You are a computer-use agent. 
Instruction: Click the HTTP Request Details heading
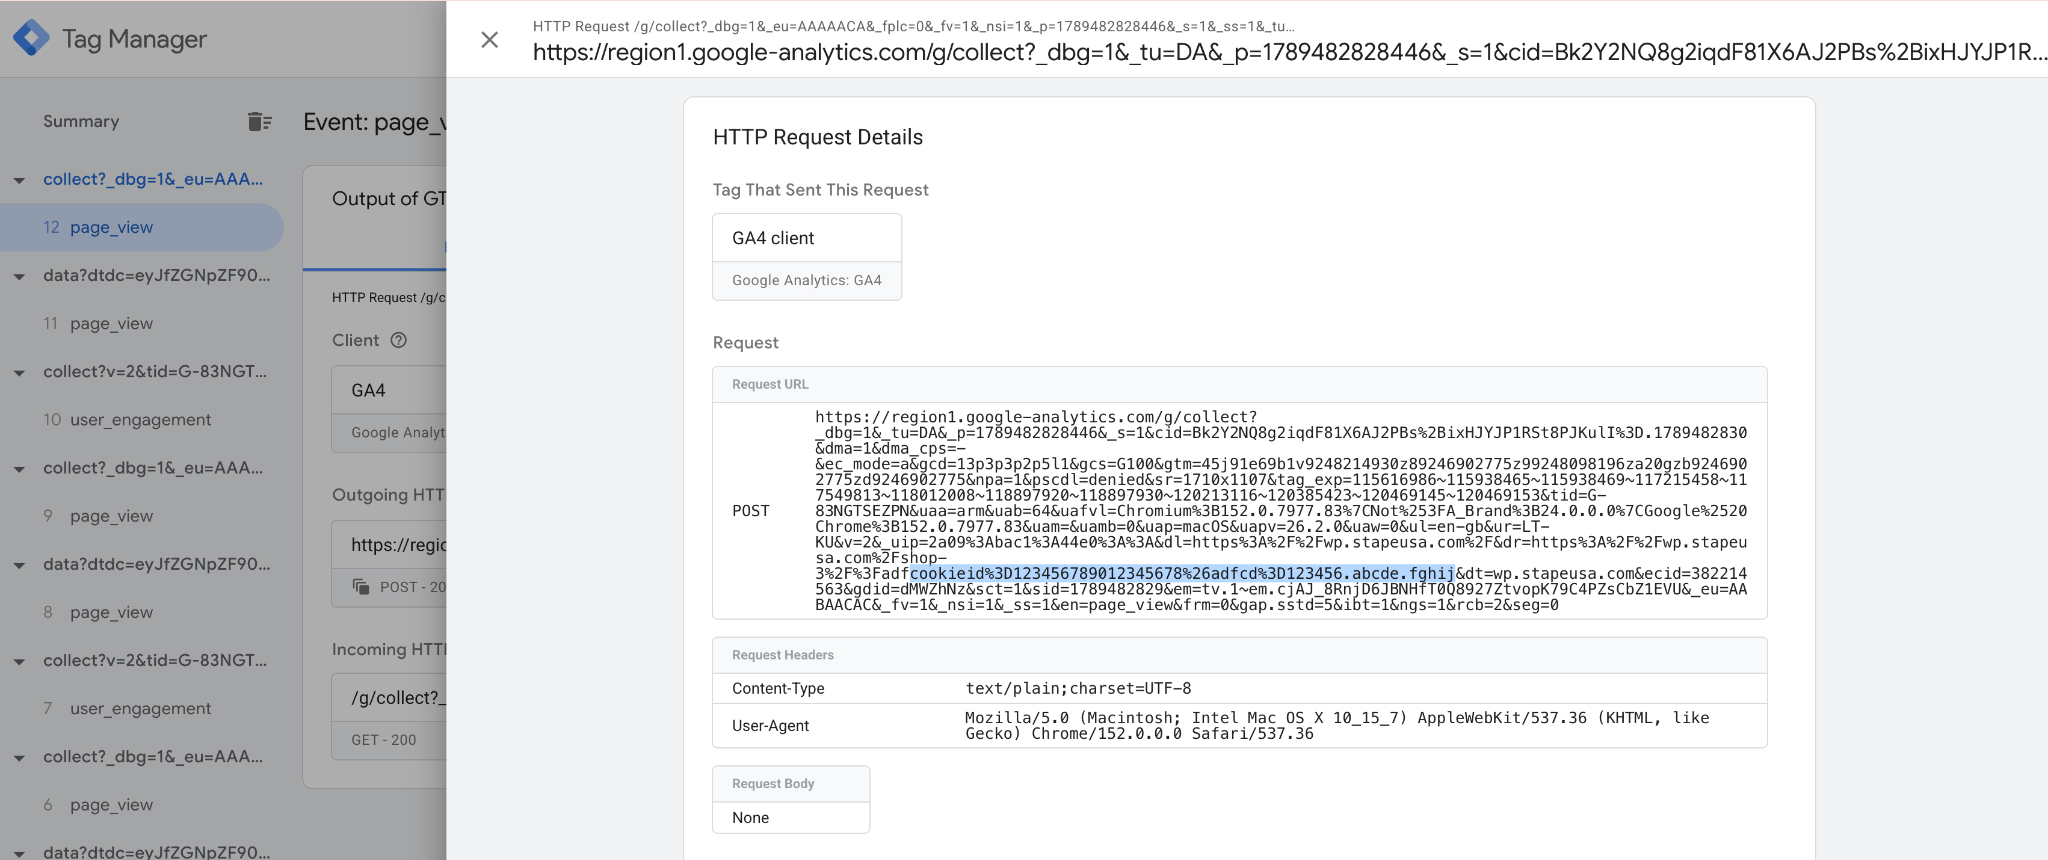coord(818,137)
